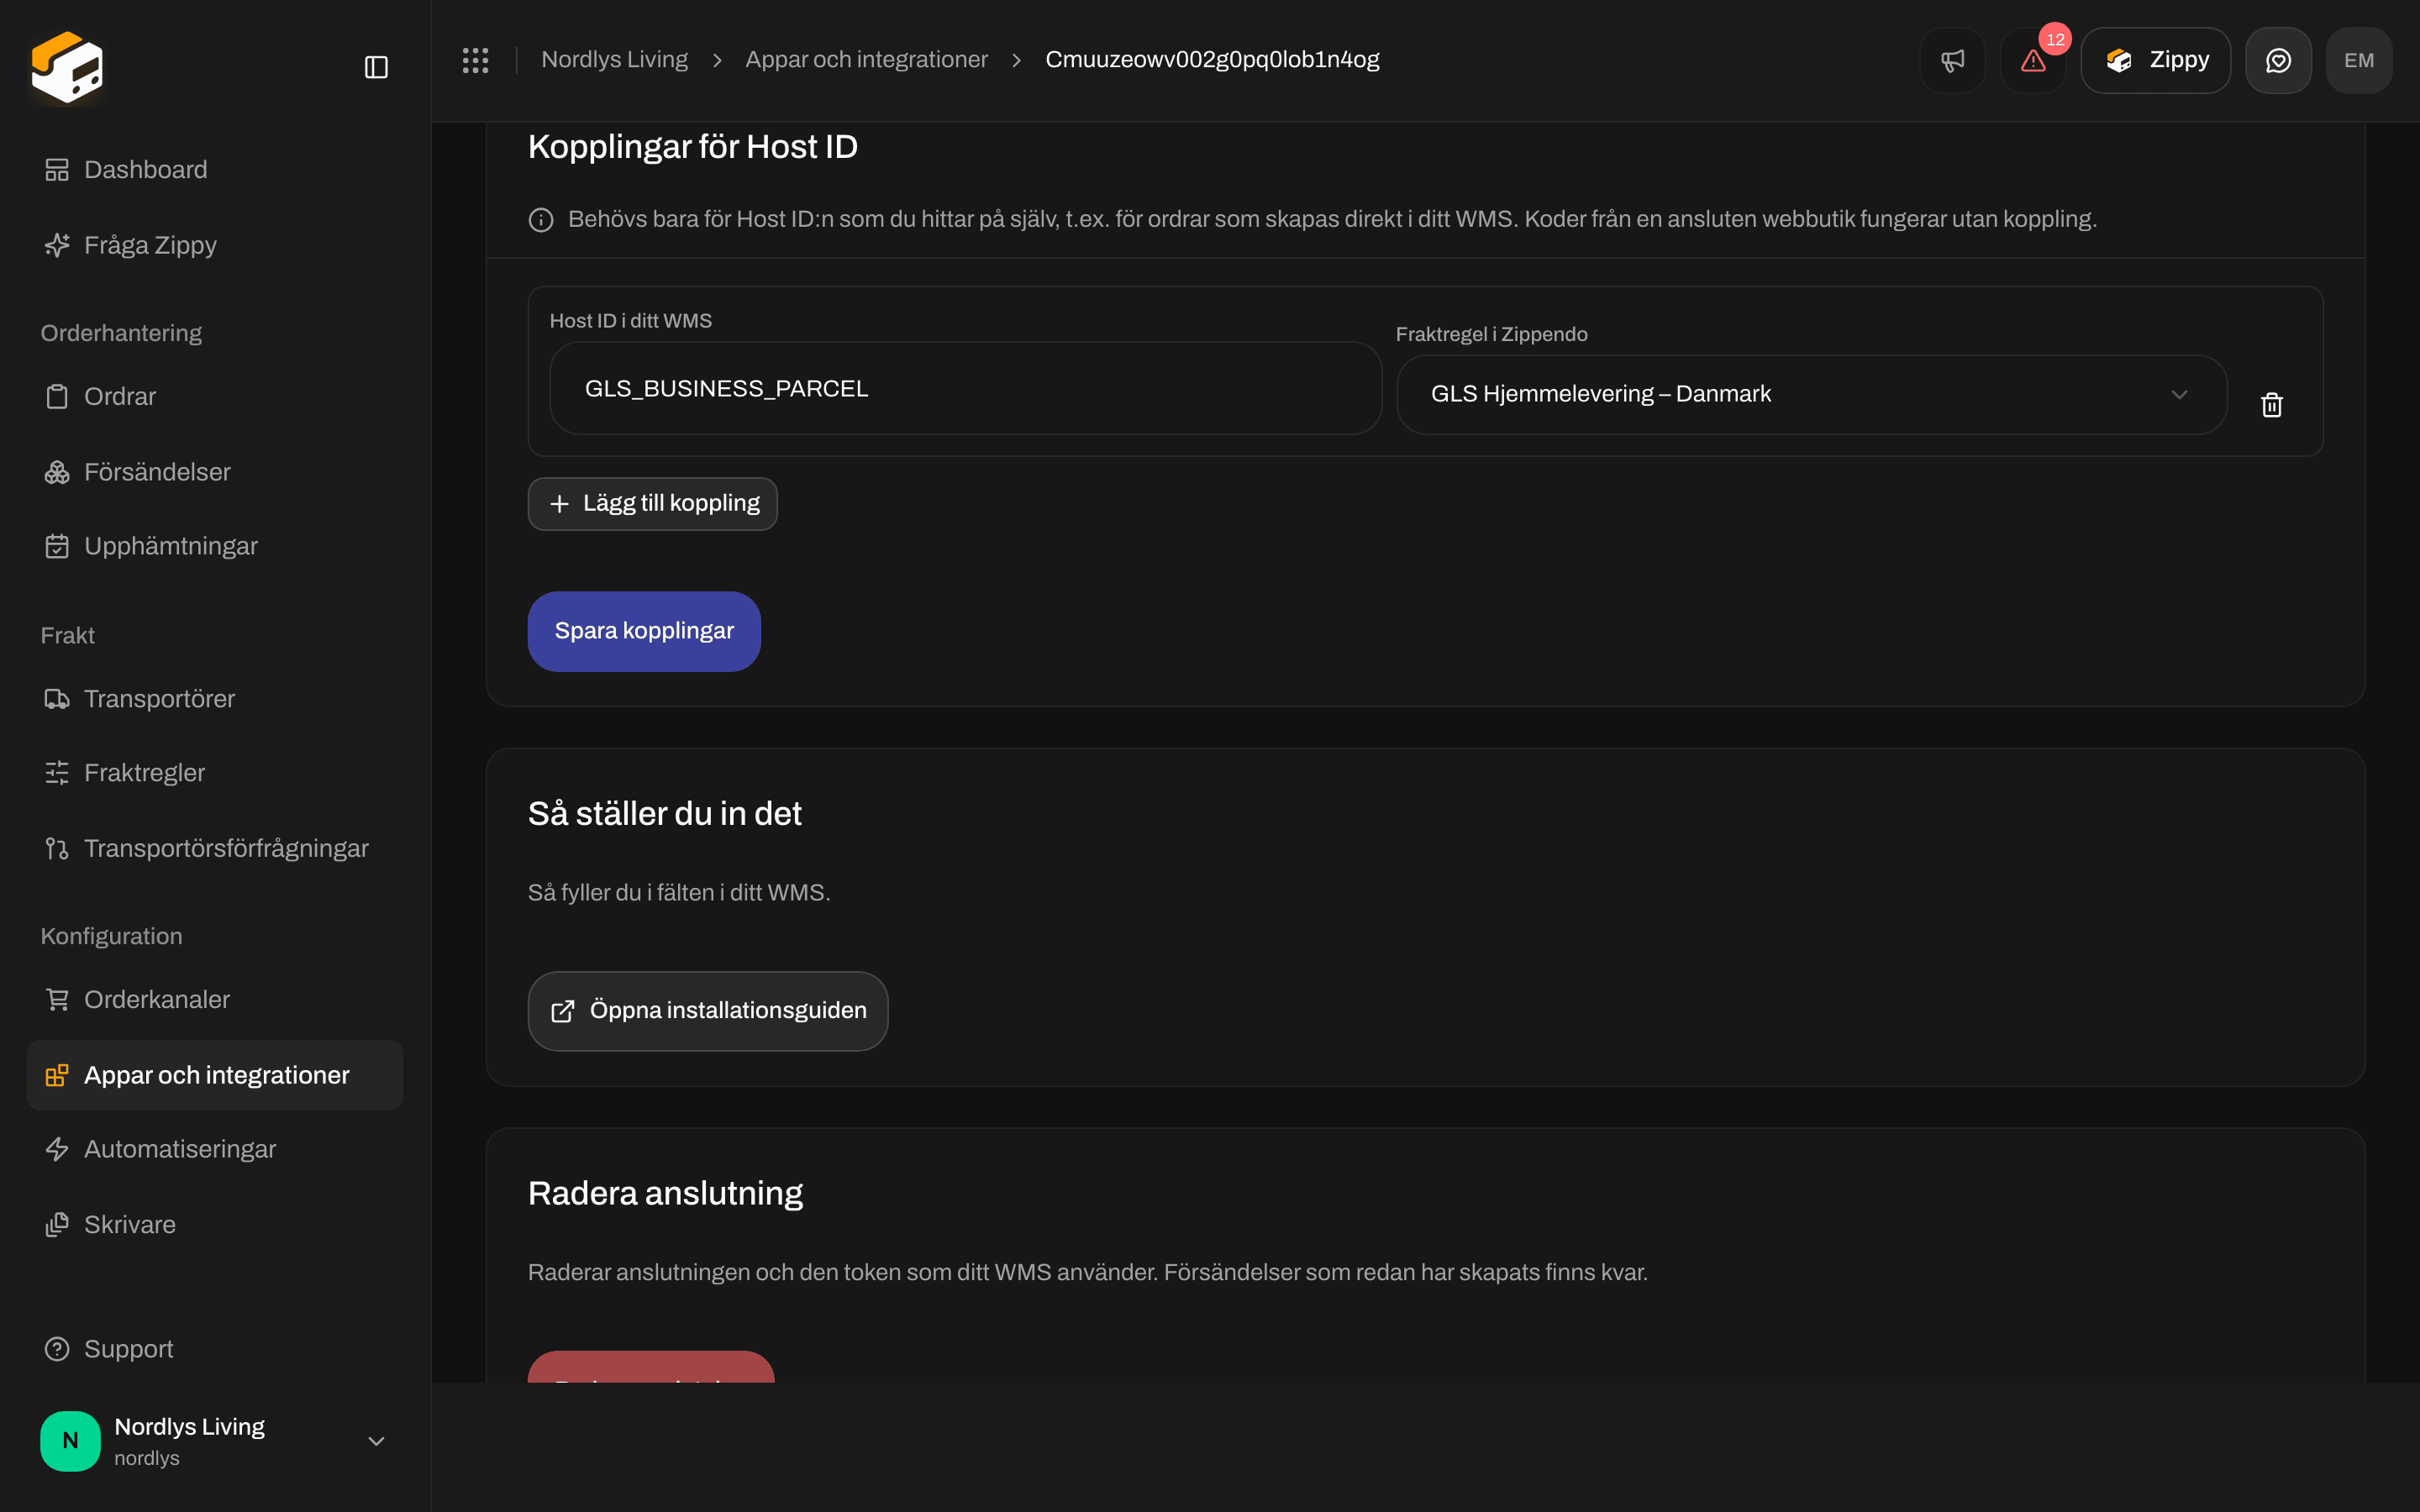Click the info icon beside Host ID notice
This screenshot has width=2420, height=1512.
click(x=541, y=220)
